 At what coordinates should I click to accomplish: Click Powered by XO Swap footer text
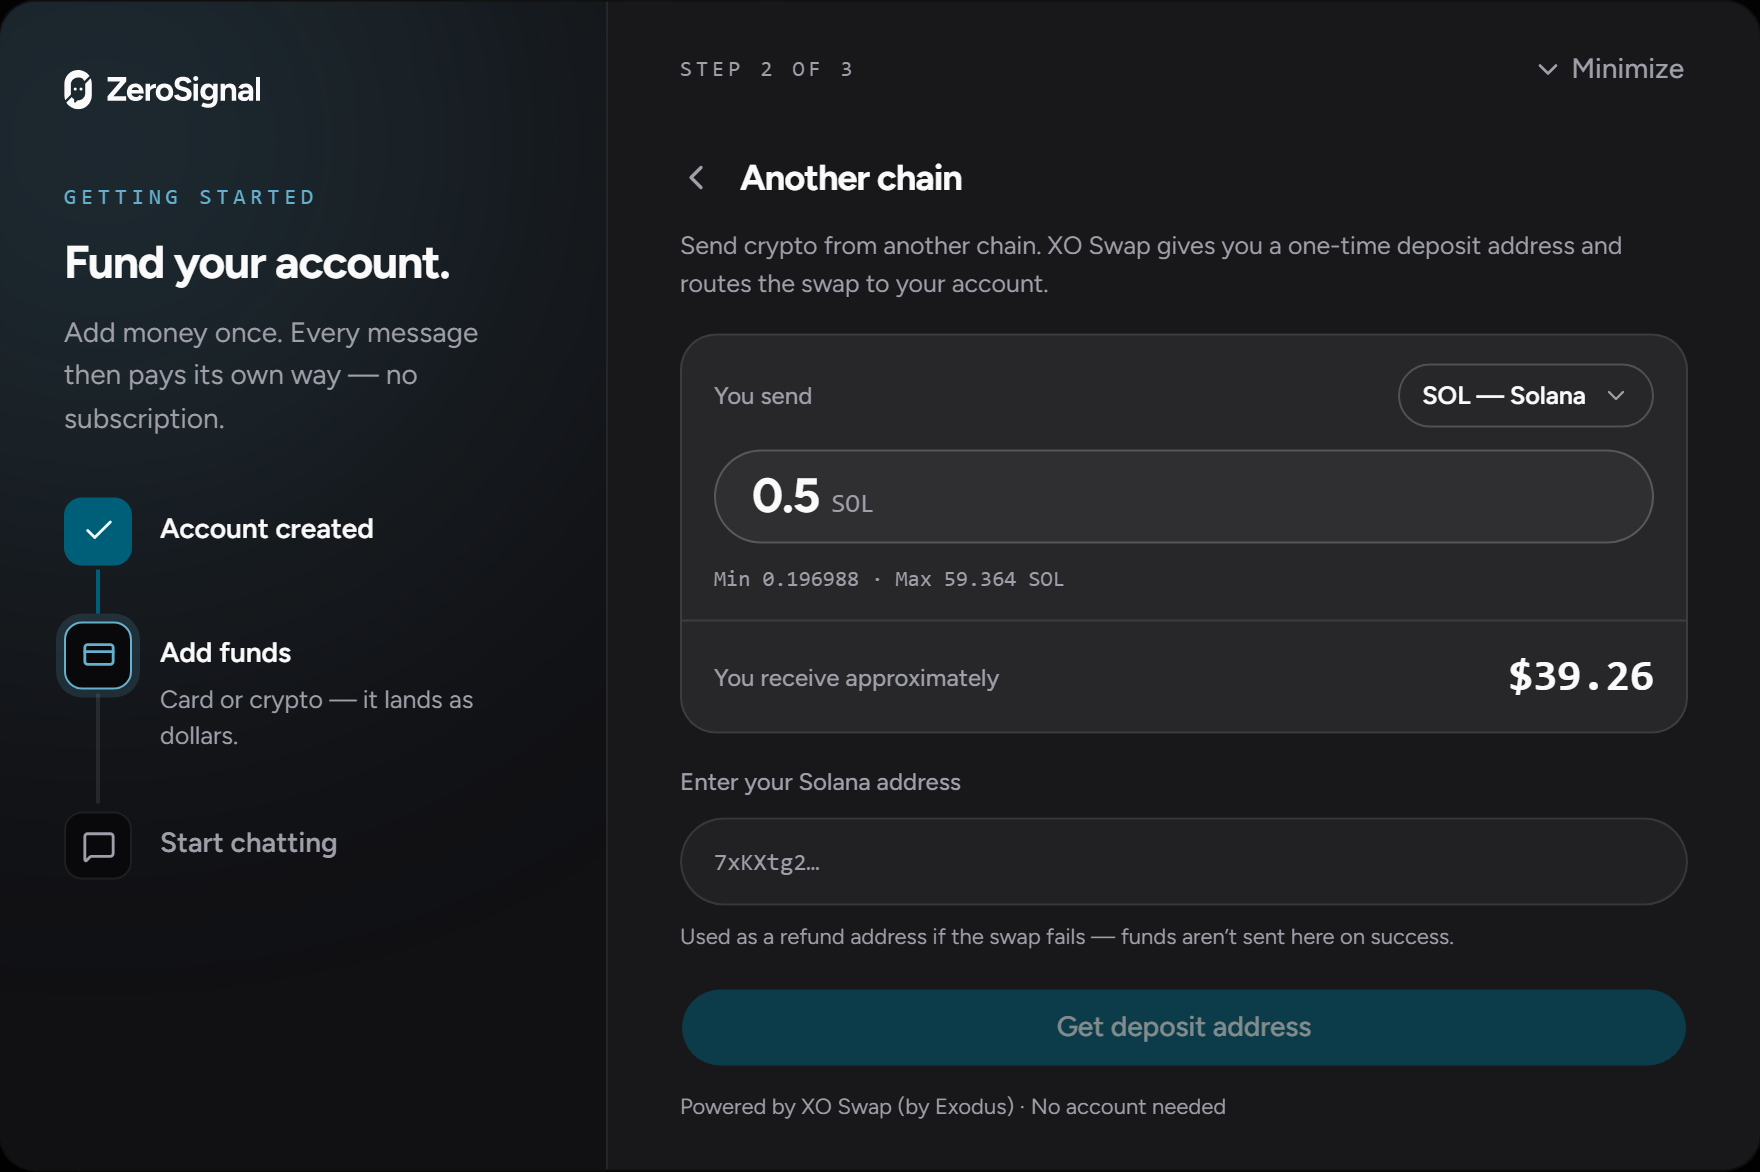coord(953,1107)
